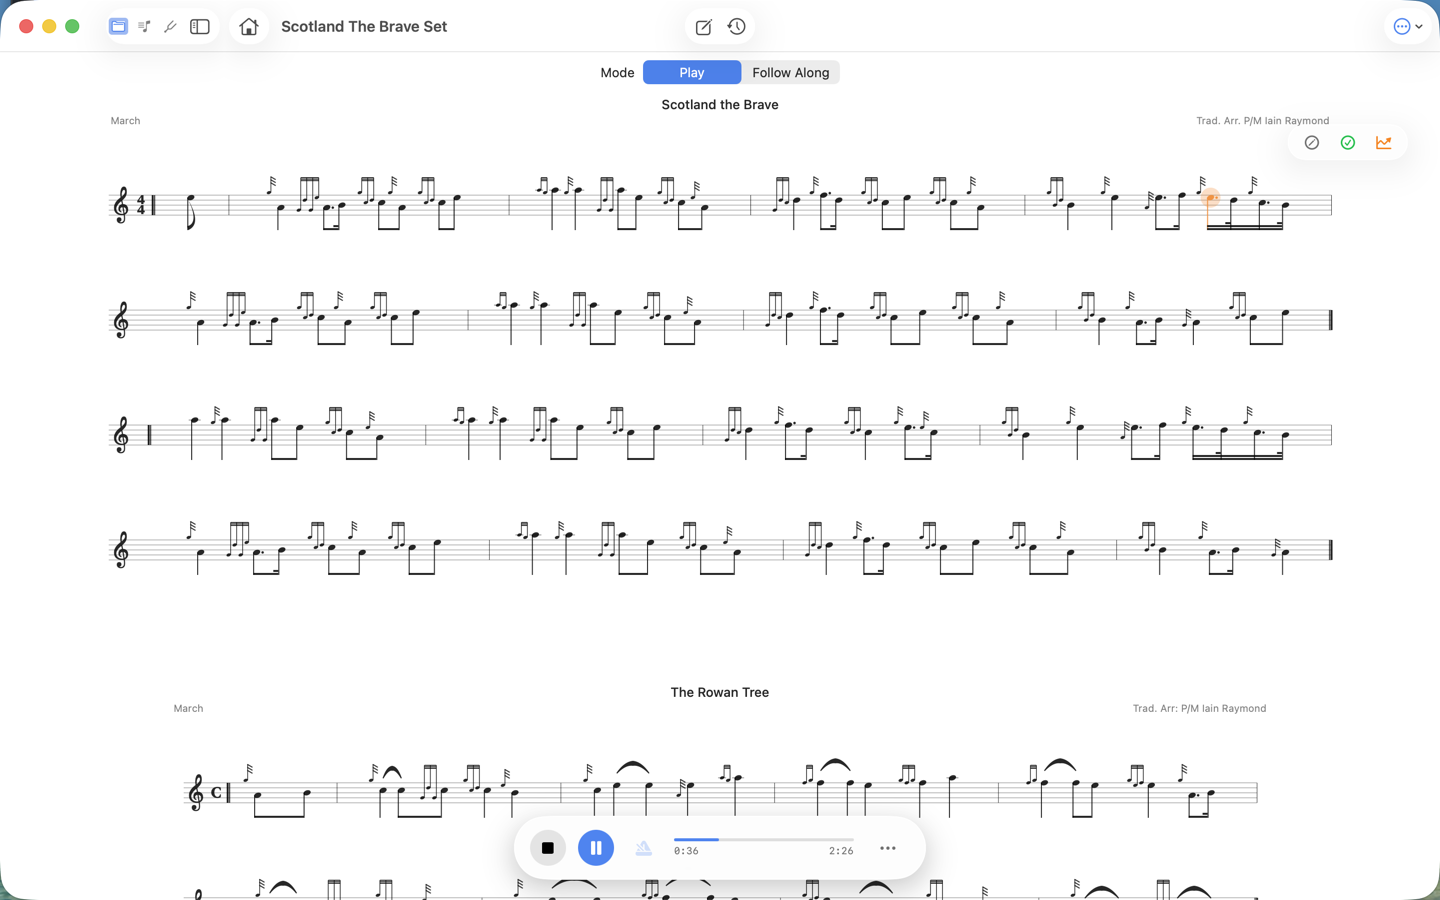The image size is (1440, 900).
Task: Click the playback progress bar
Action: 763,840
